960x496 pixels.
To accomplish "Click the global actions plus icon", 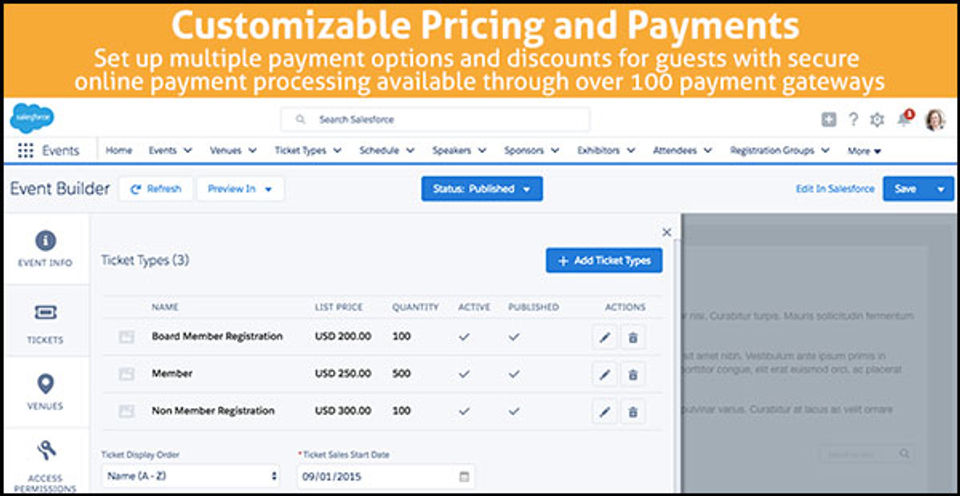I will (x=828, y=120).
